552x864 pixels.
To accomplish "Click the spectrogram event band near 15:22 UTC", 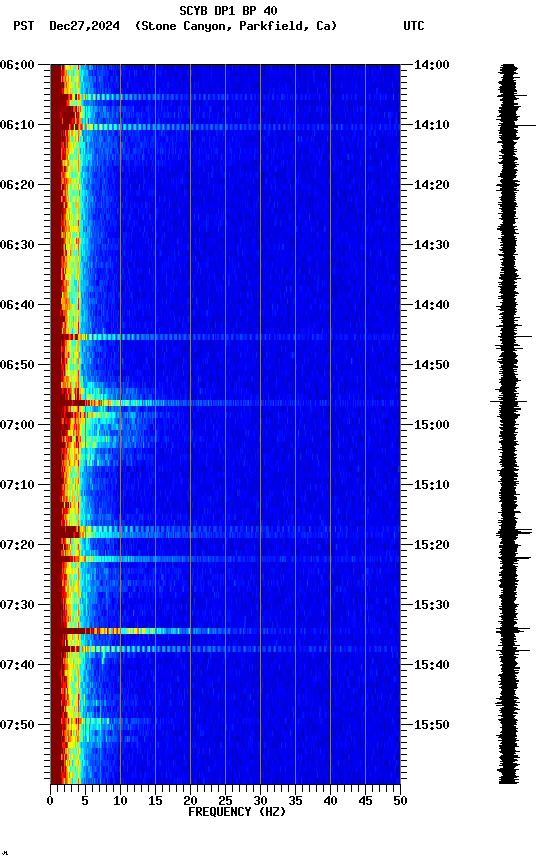I will coord(225,559).
